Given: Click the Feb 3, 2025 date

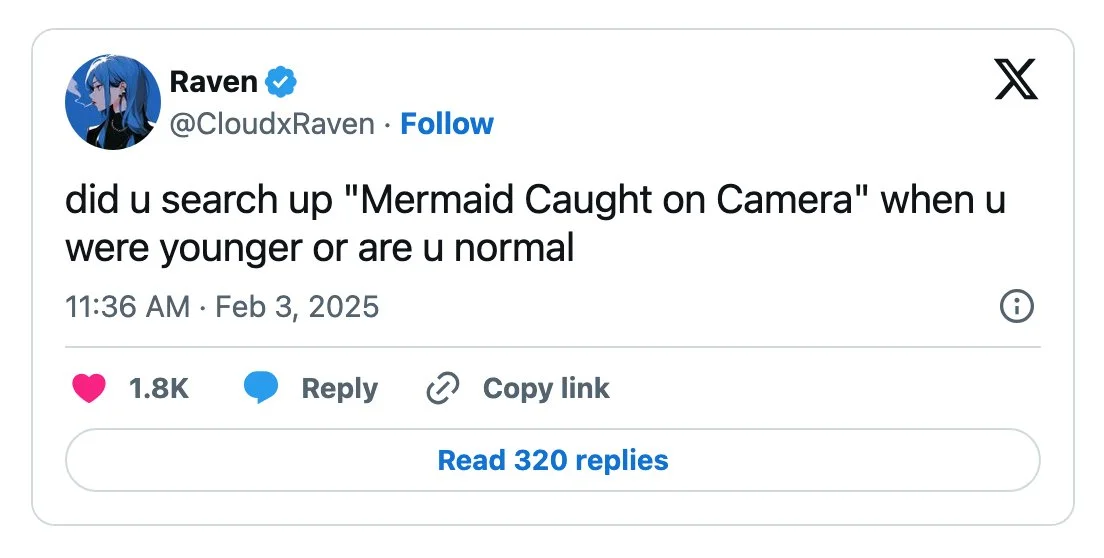Looking at the screenshot, I should tap(297, 307).
